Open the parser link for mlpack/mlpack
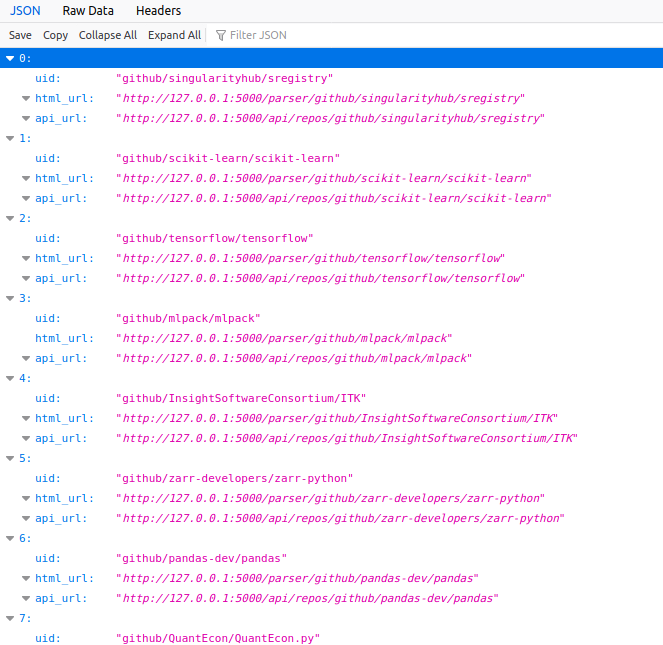Screen dimensions: 663x645 [x=284, y=338]
